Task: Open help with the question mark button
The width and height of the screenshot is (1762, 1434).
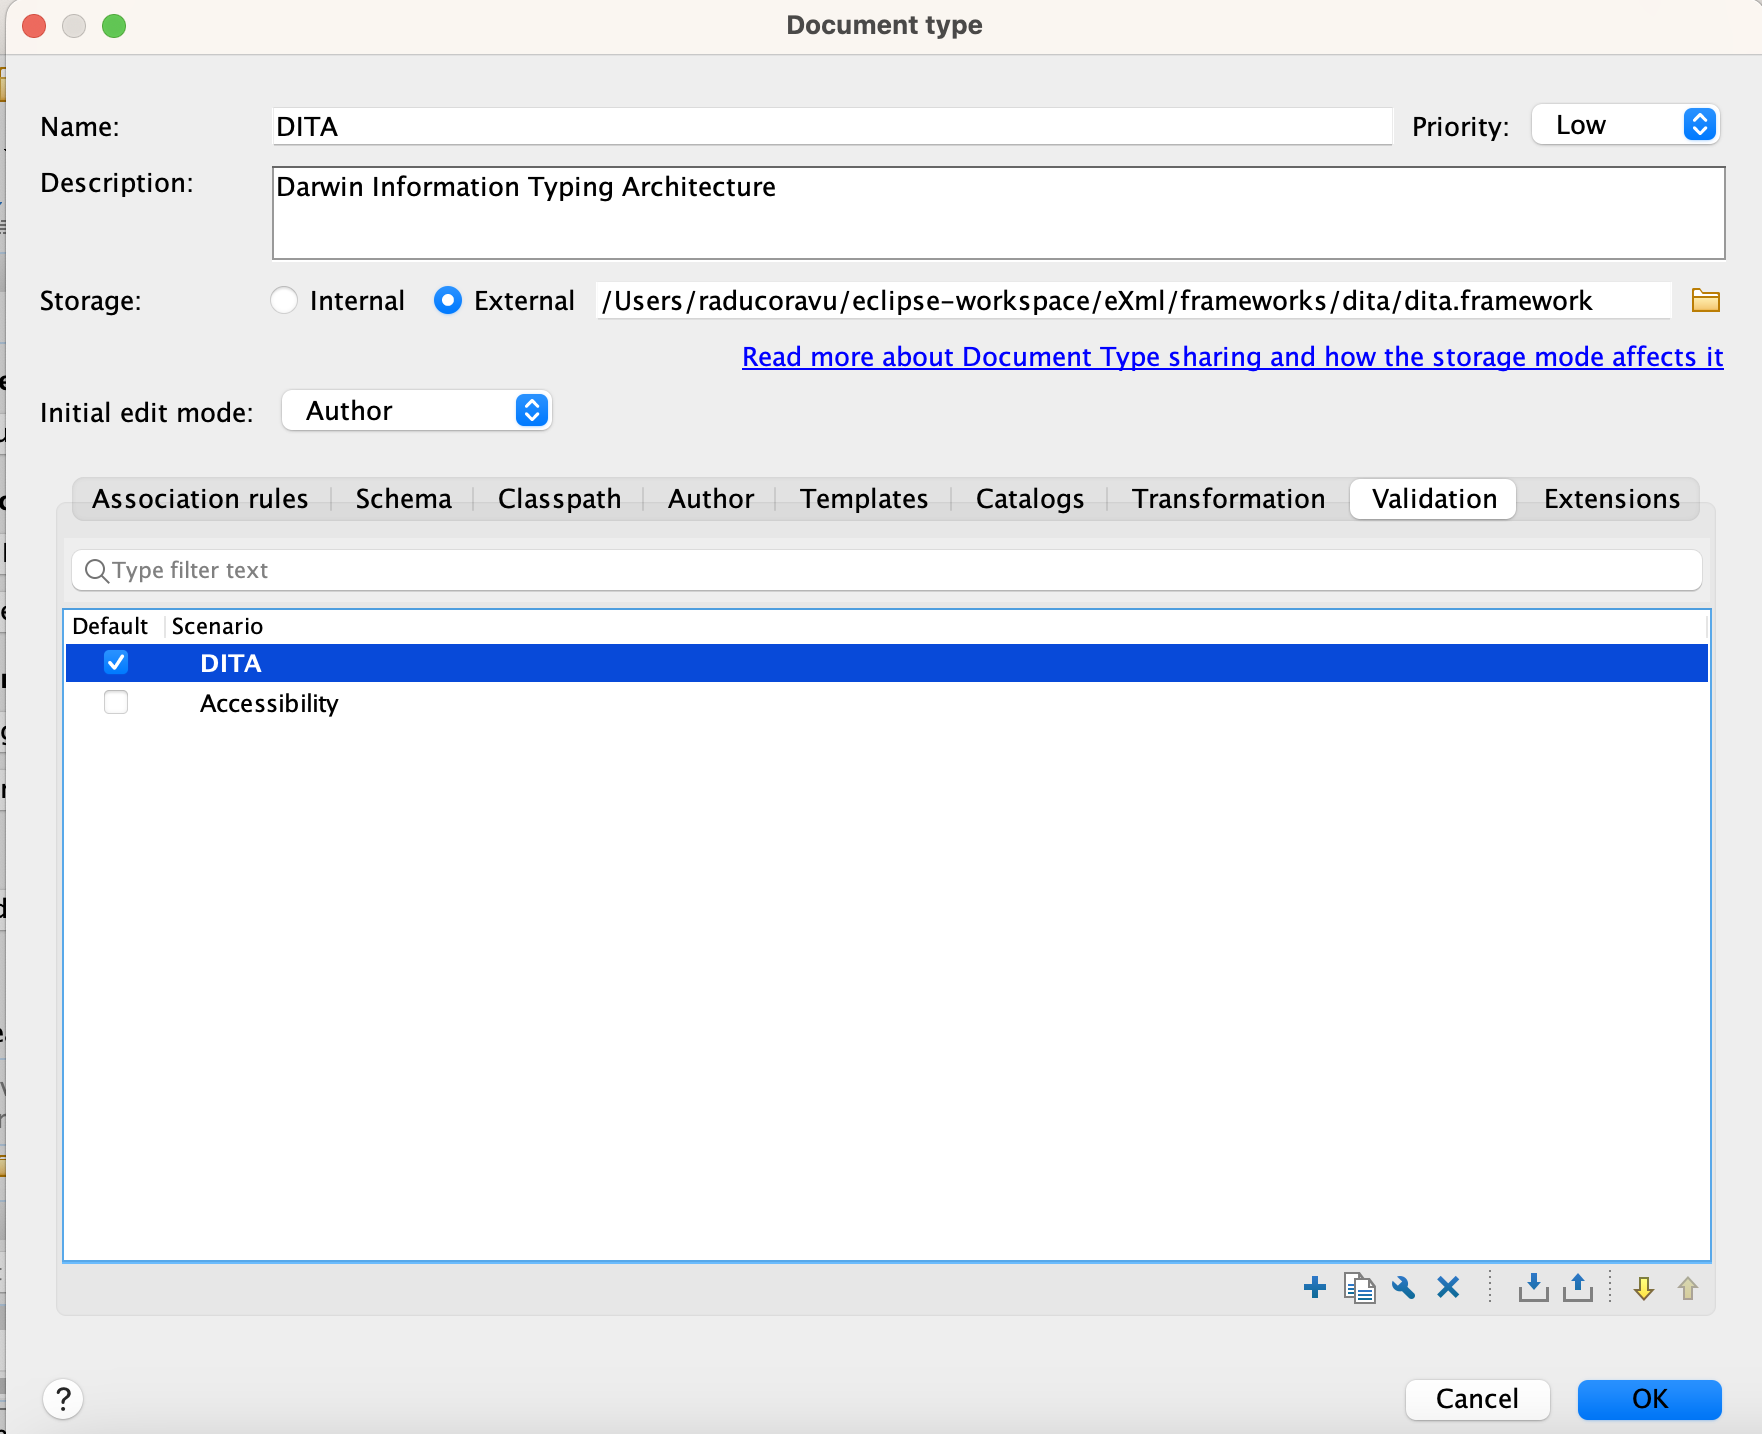Action: click(63, 1399)
